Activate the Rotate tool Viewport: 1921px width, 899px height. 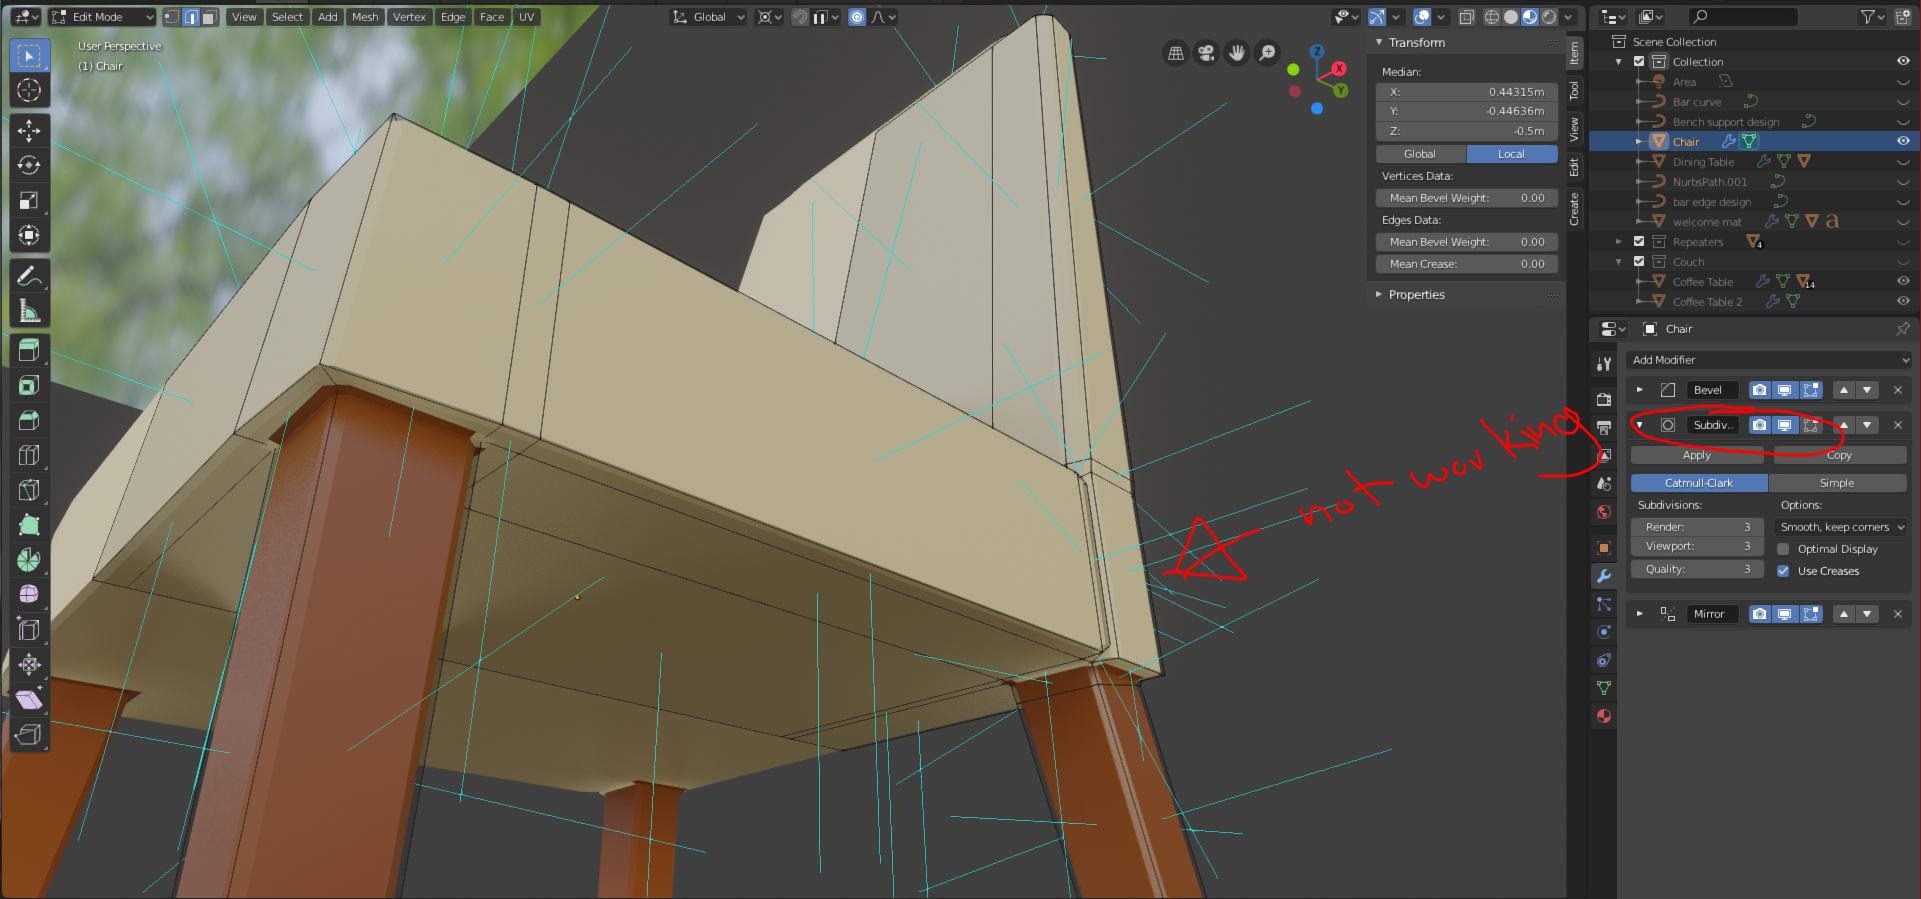click(29, 165)
